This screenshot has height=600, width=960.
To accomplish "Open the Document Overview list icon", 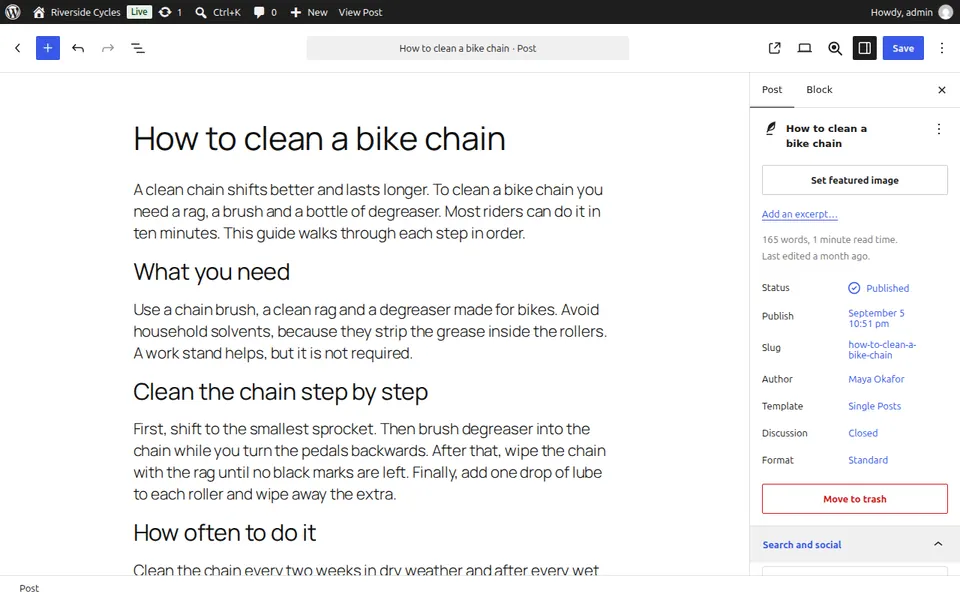I will click(138, 48).
